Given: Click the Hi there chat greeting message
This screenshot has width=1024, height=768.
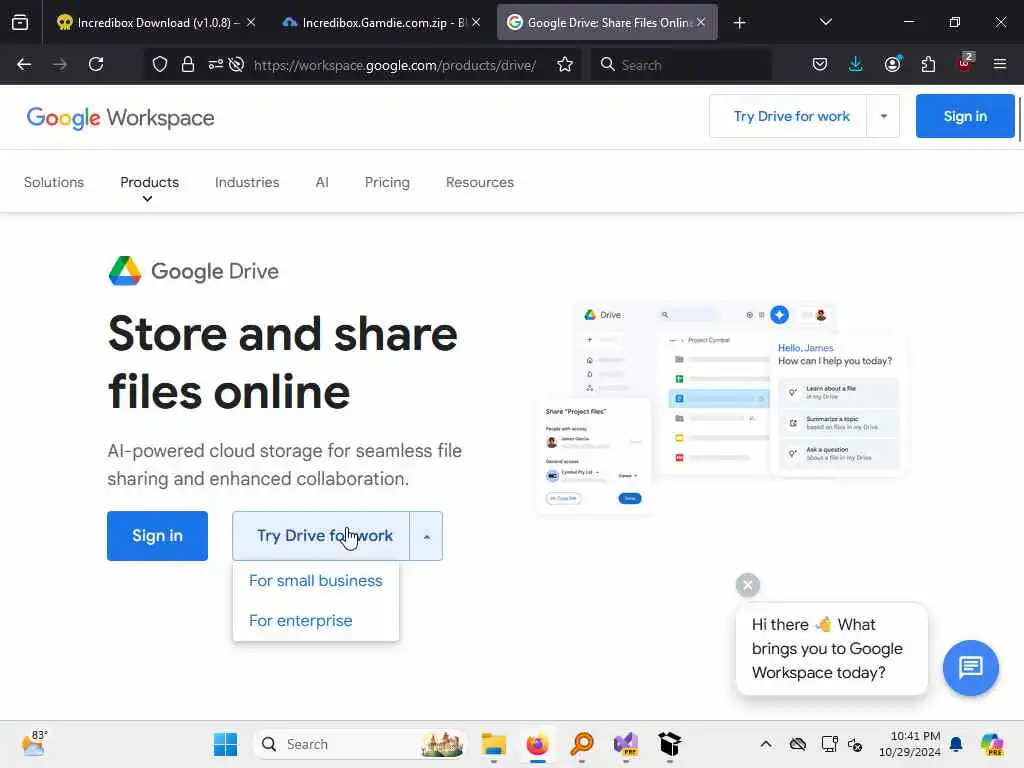Looking at the screenshot, I should click(x=831, y=648).
